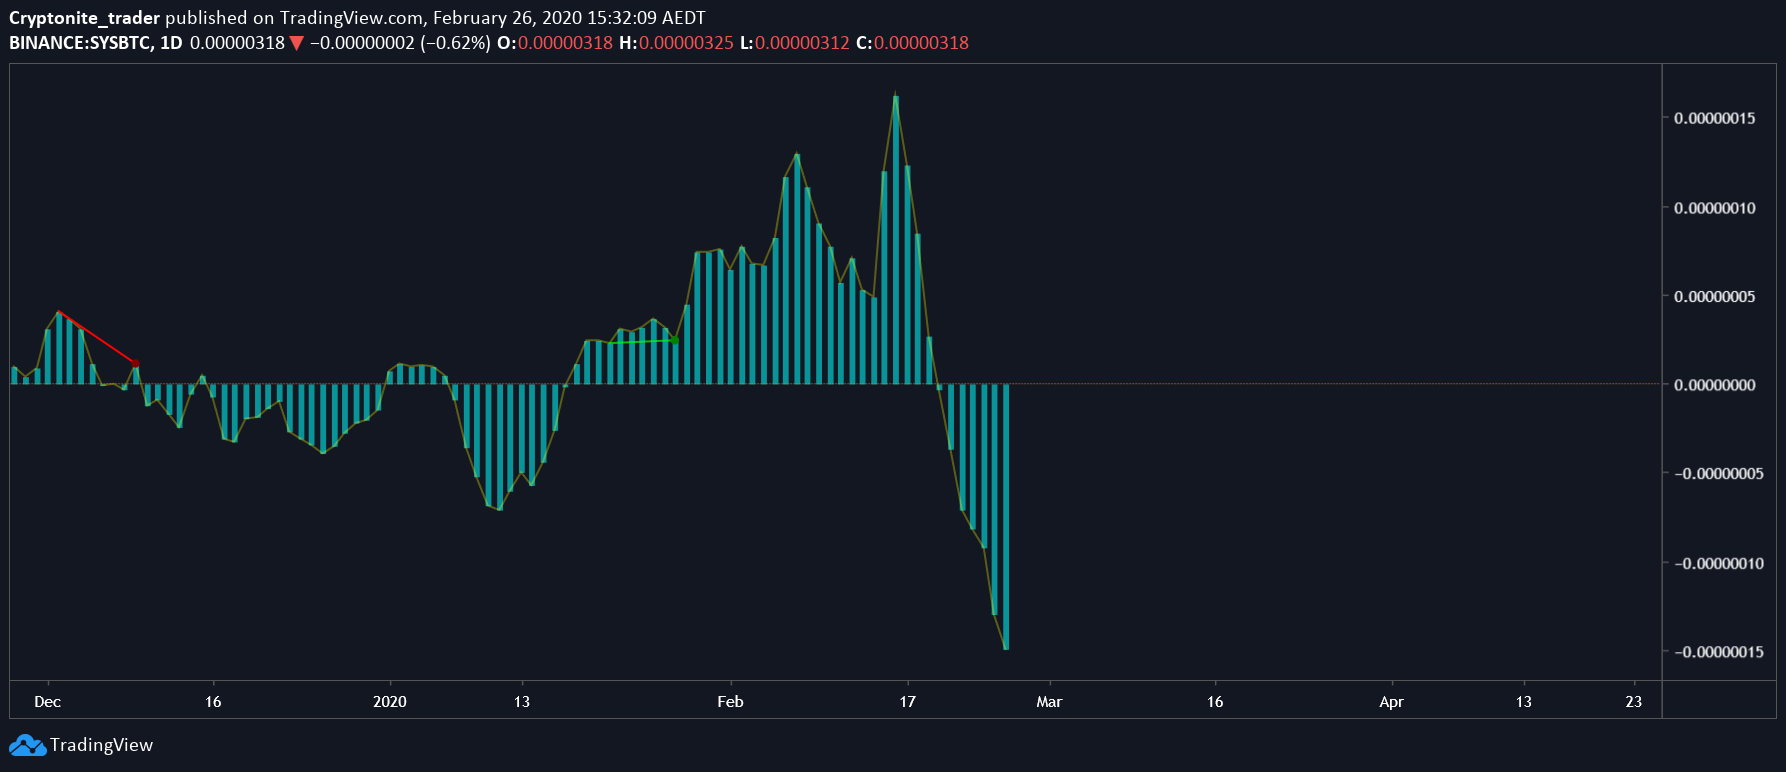Click the '−0.00000002 (−0.62%)' change text
Screen dimensions: 1786x772
click(x=400, y=43)
